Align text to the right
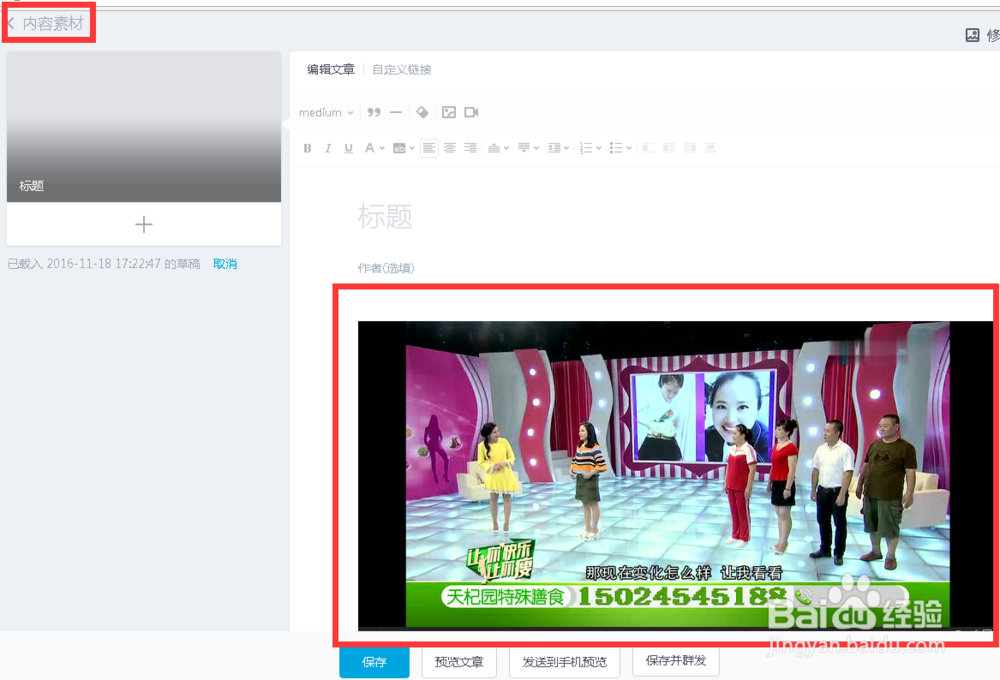 tap(471, 148)
